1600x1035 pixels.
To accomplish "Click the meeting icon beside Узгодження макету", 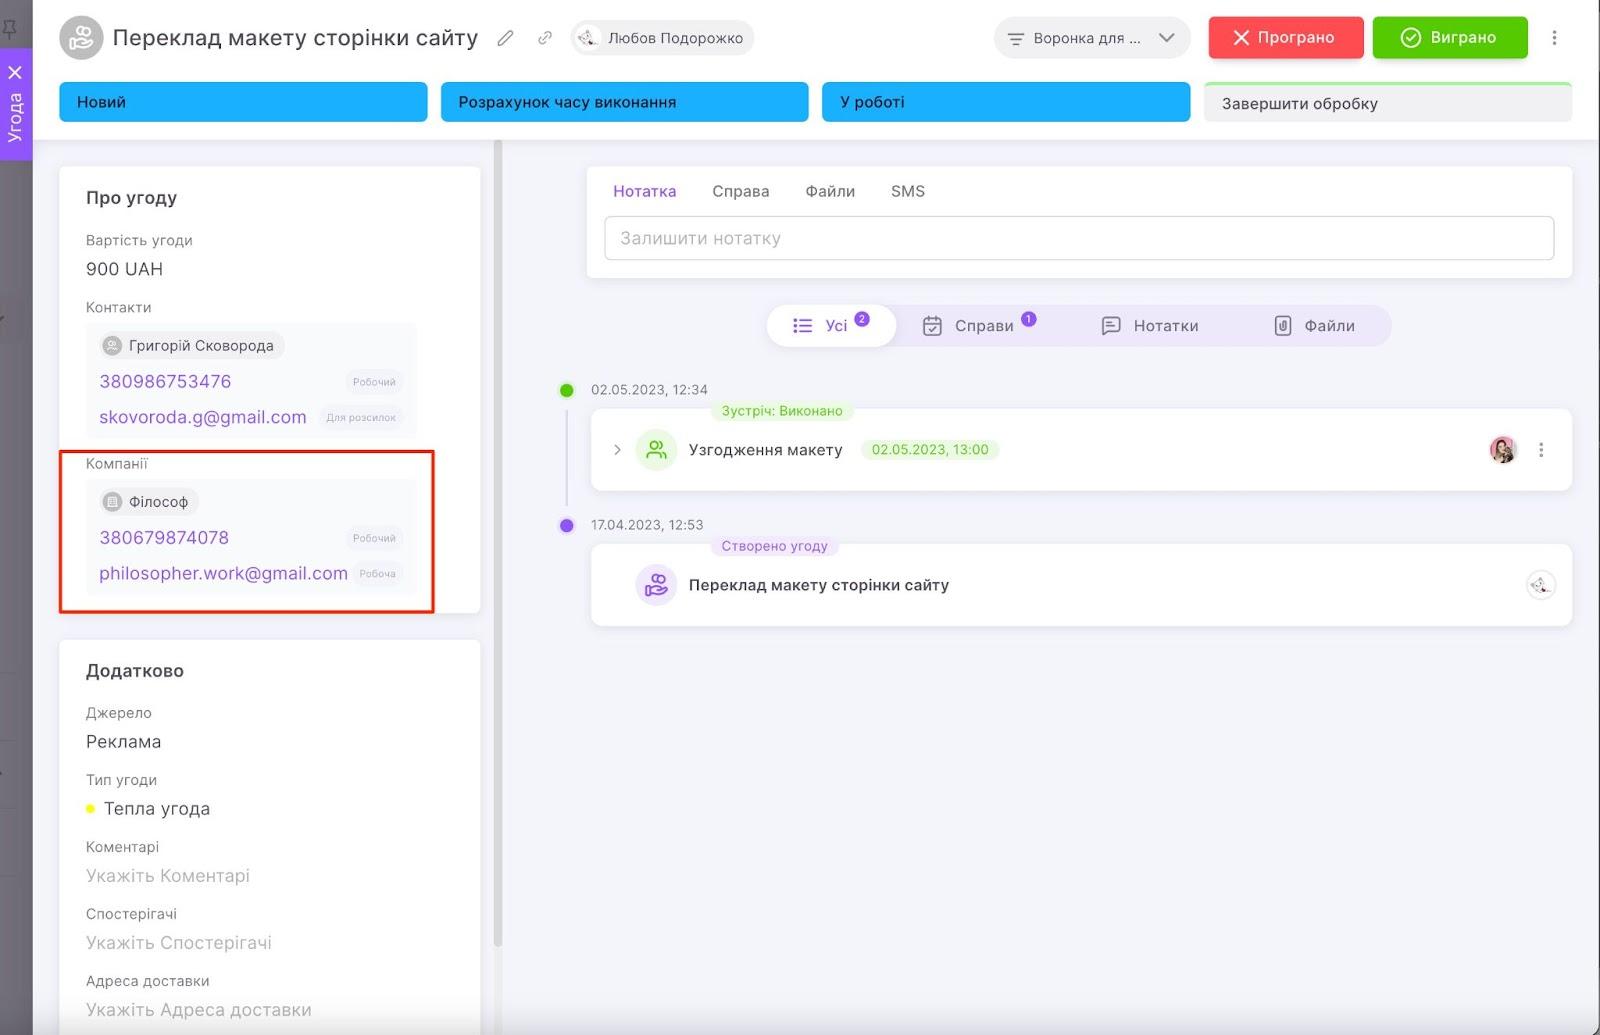I will (x=656, y=450).
